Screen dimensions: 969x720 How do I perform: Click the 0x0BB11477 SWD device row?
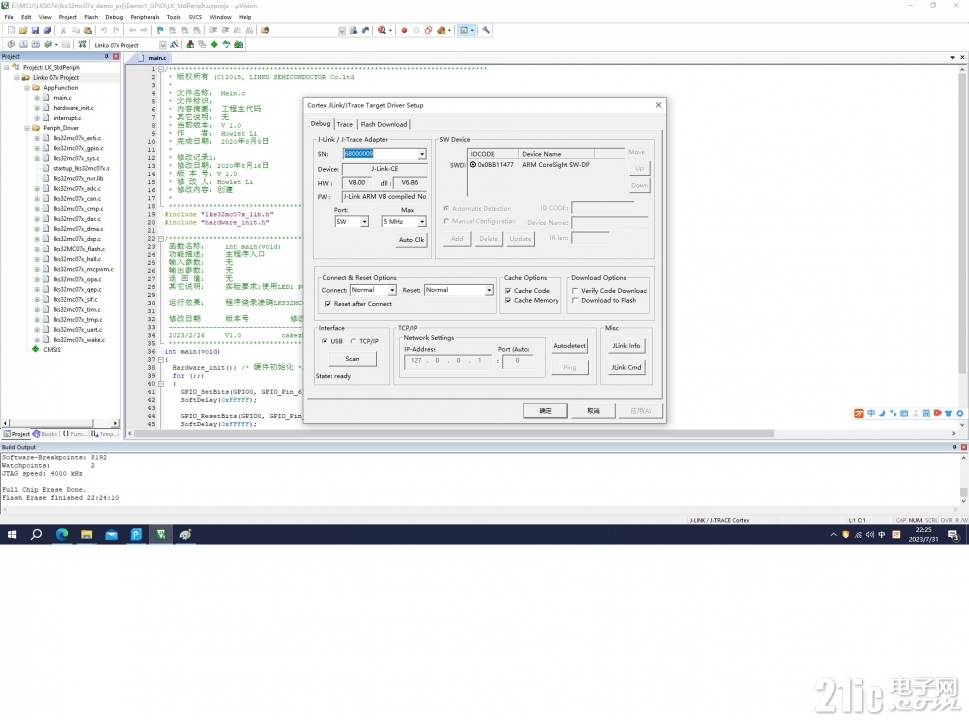(x=546, y=165)
